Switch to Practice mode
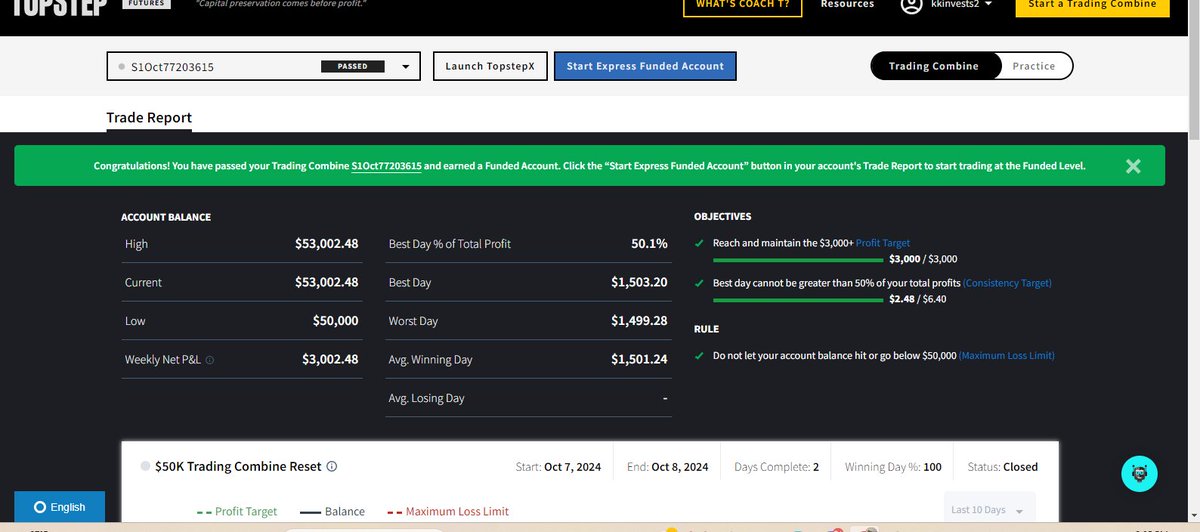This screenshot has width=1200, height=532. point(1034,66)
